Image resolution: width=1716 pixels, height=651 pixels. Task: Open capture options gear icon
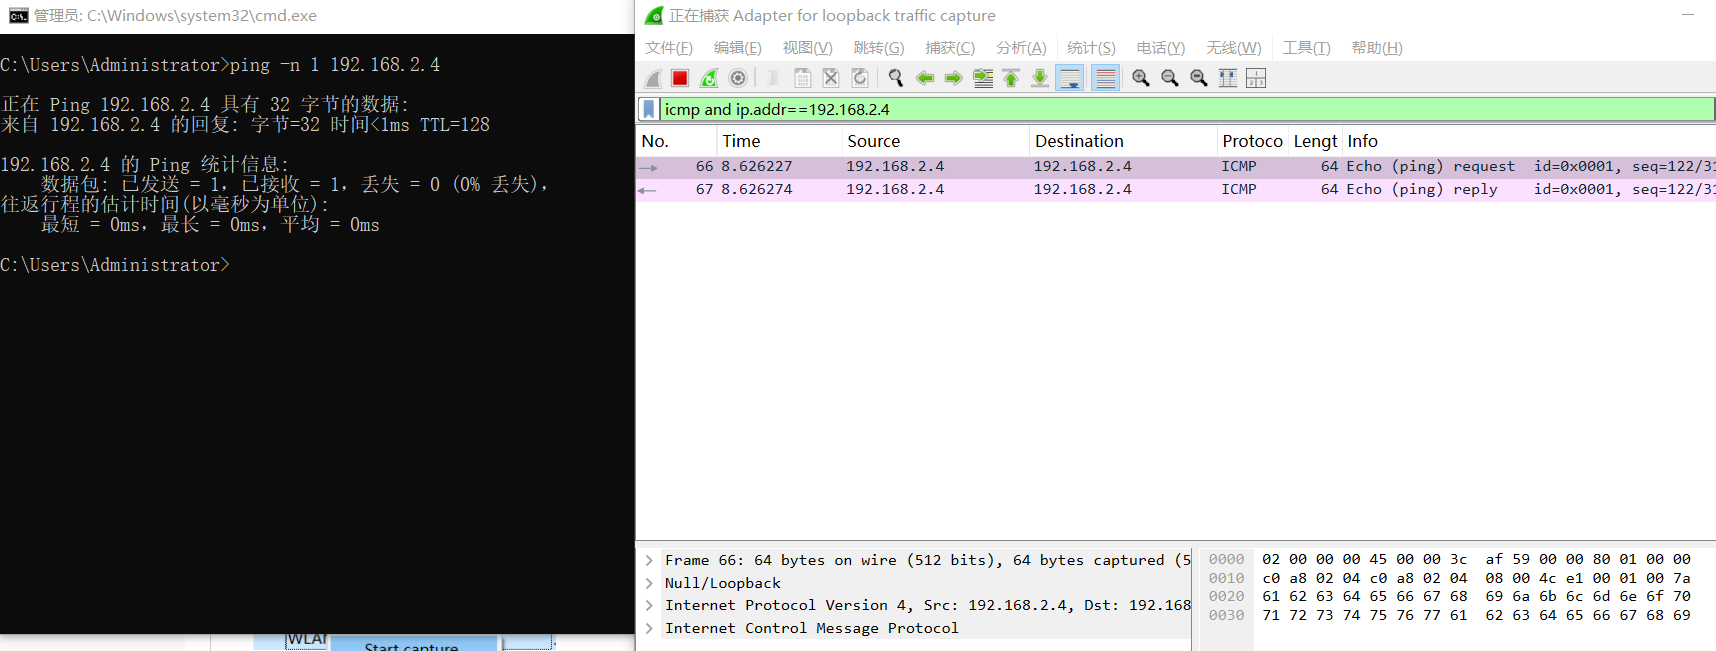(738, 78)
